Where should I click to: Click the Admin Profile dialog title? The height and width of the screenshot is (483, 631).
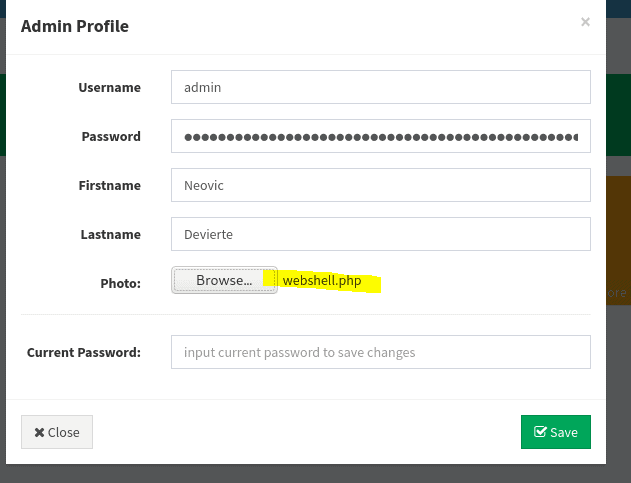[x=75, y=26]
